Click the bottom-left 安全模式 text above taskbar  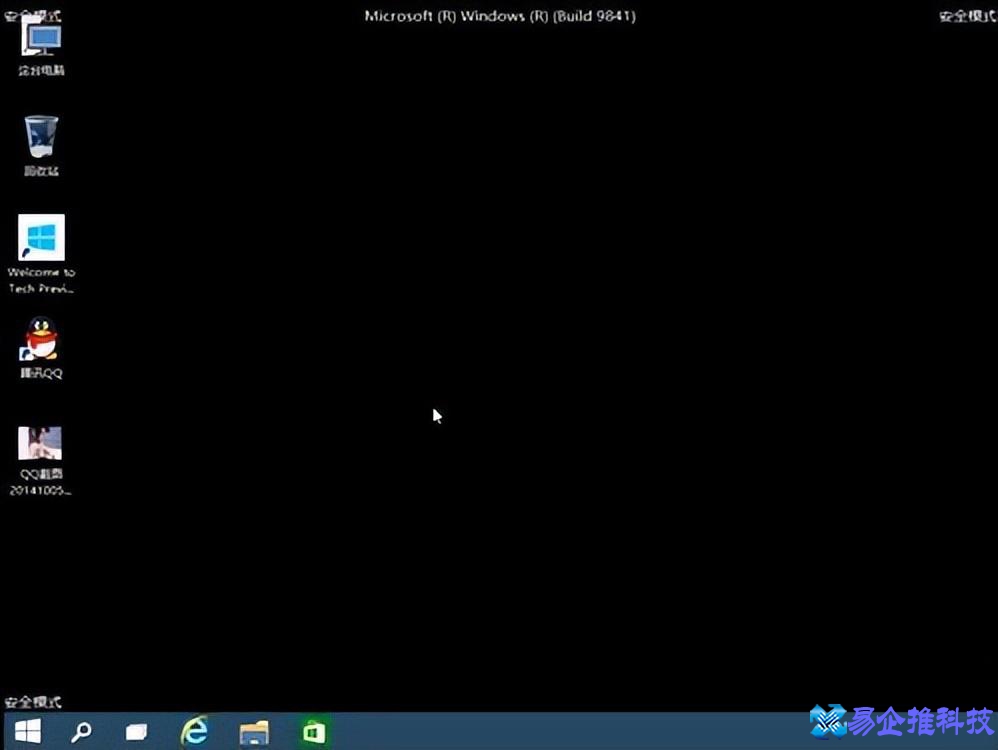pyautogui.click(x=33, y=702)
